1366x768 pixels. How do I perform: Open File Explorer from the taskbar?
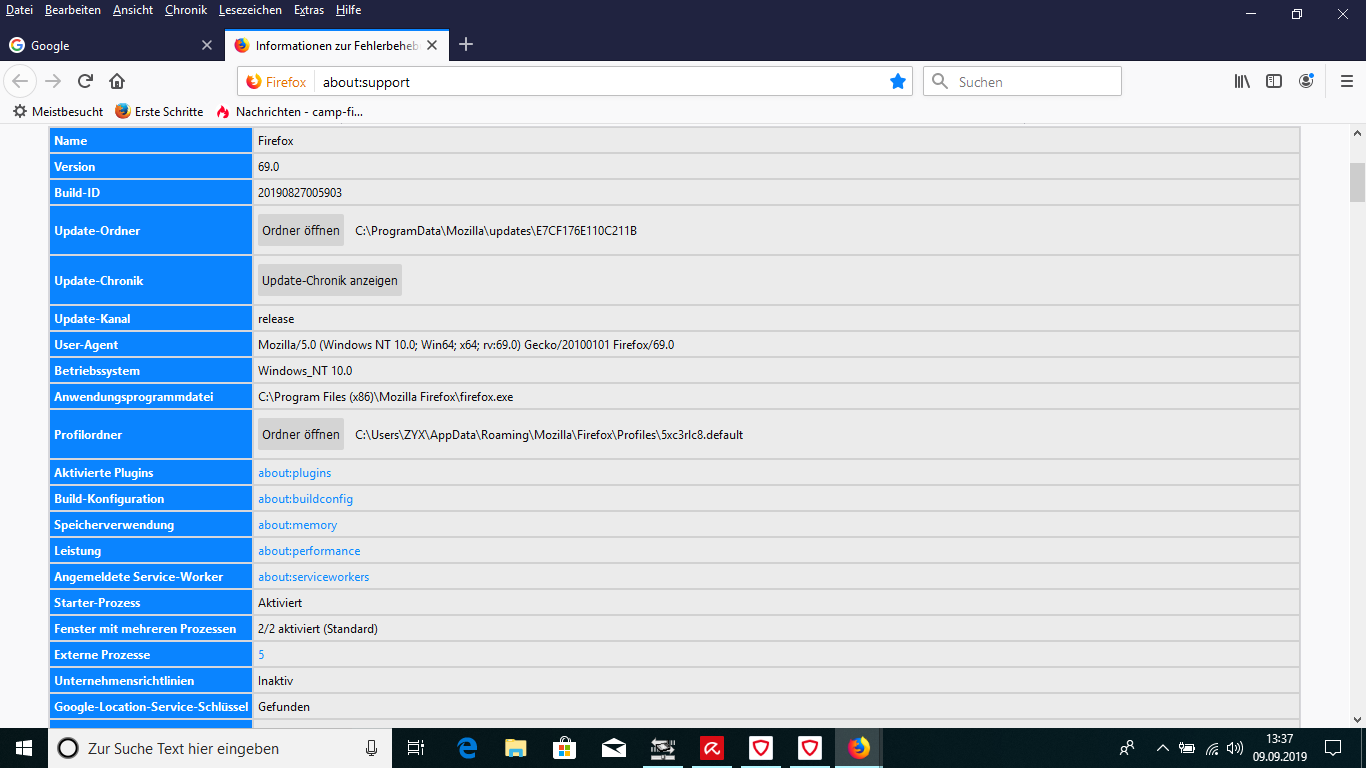516,748
